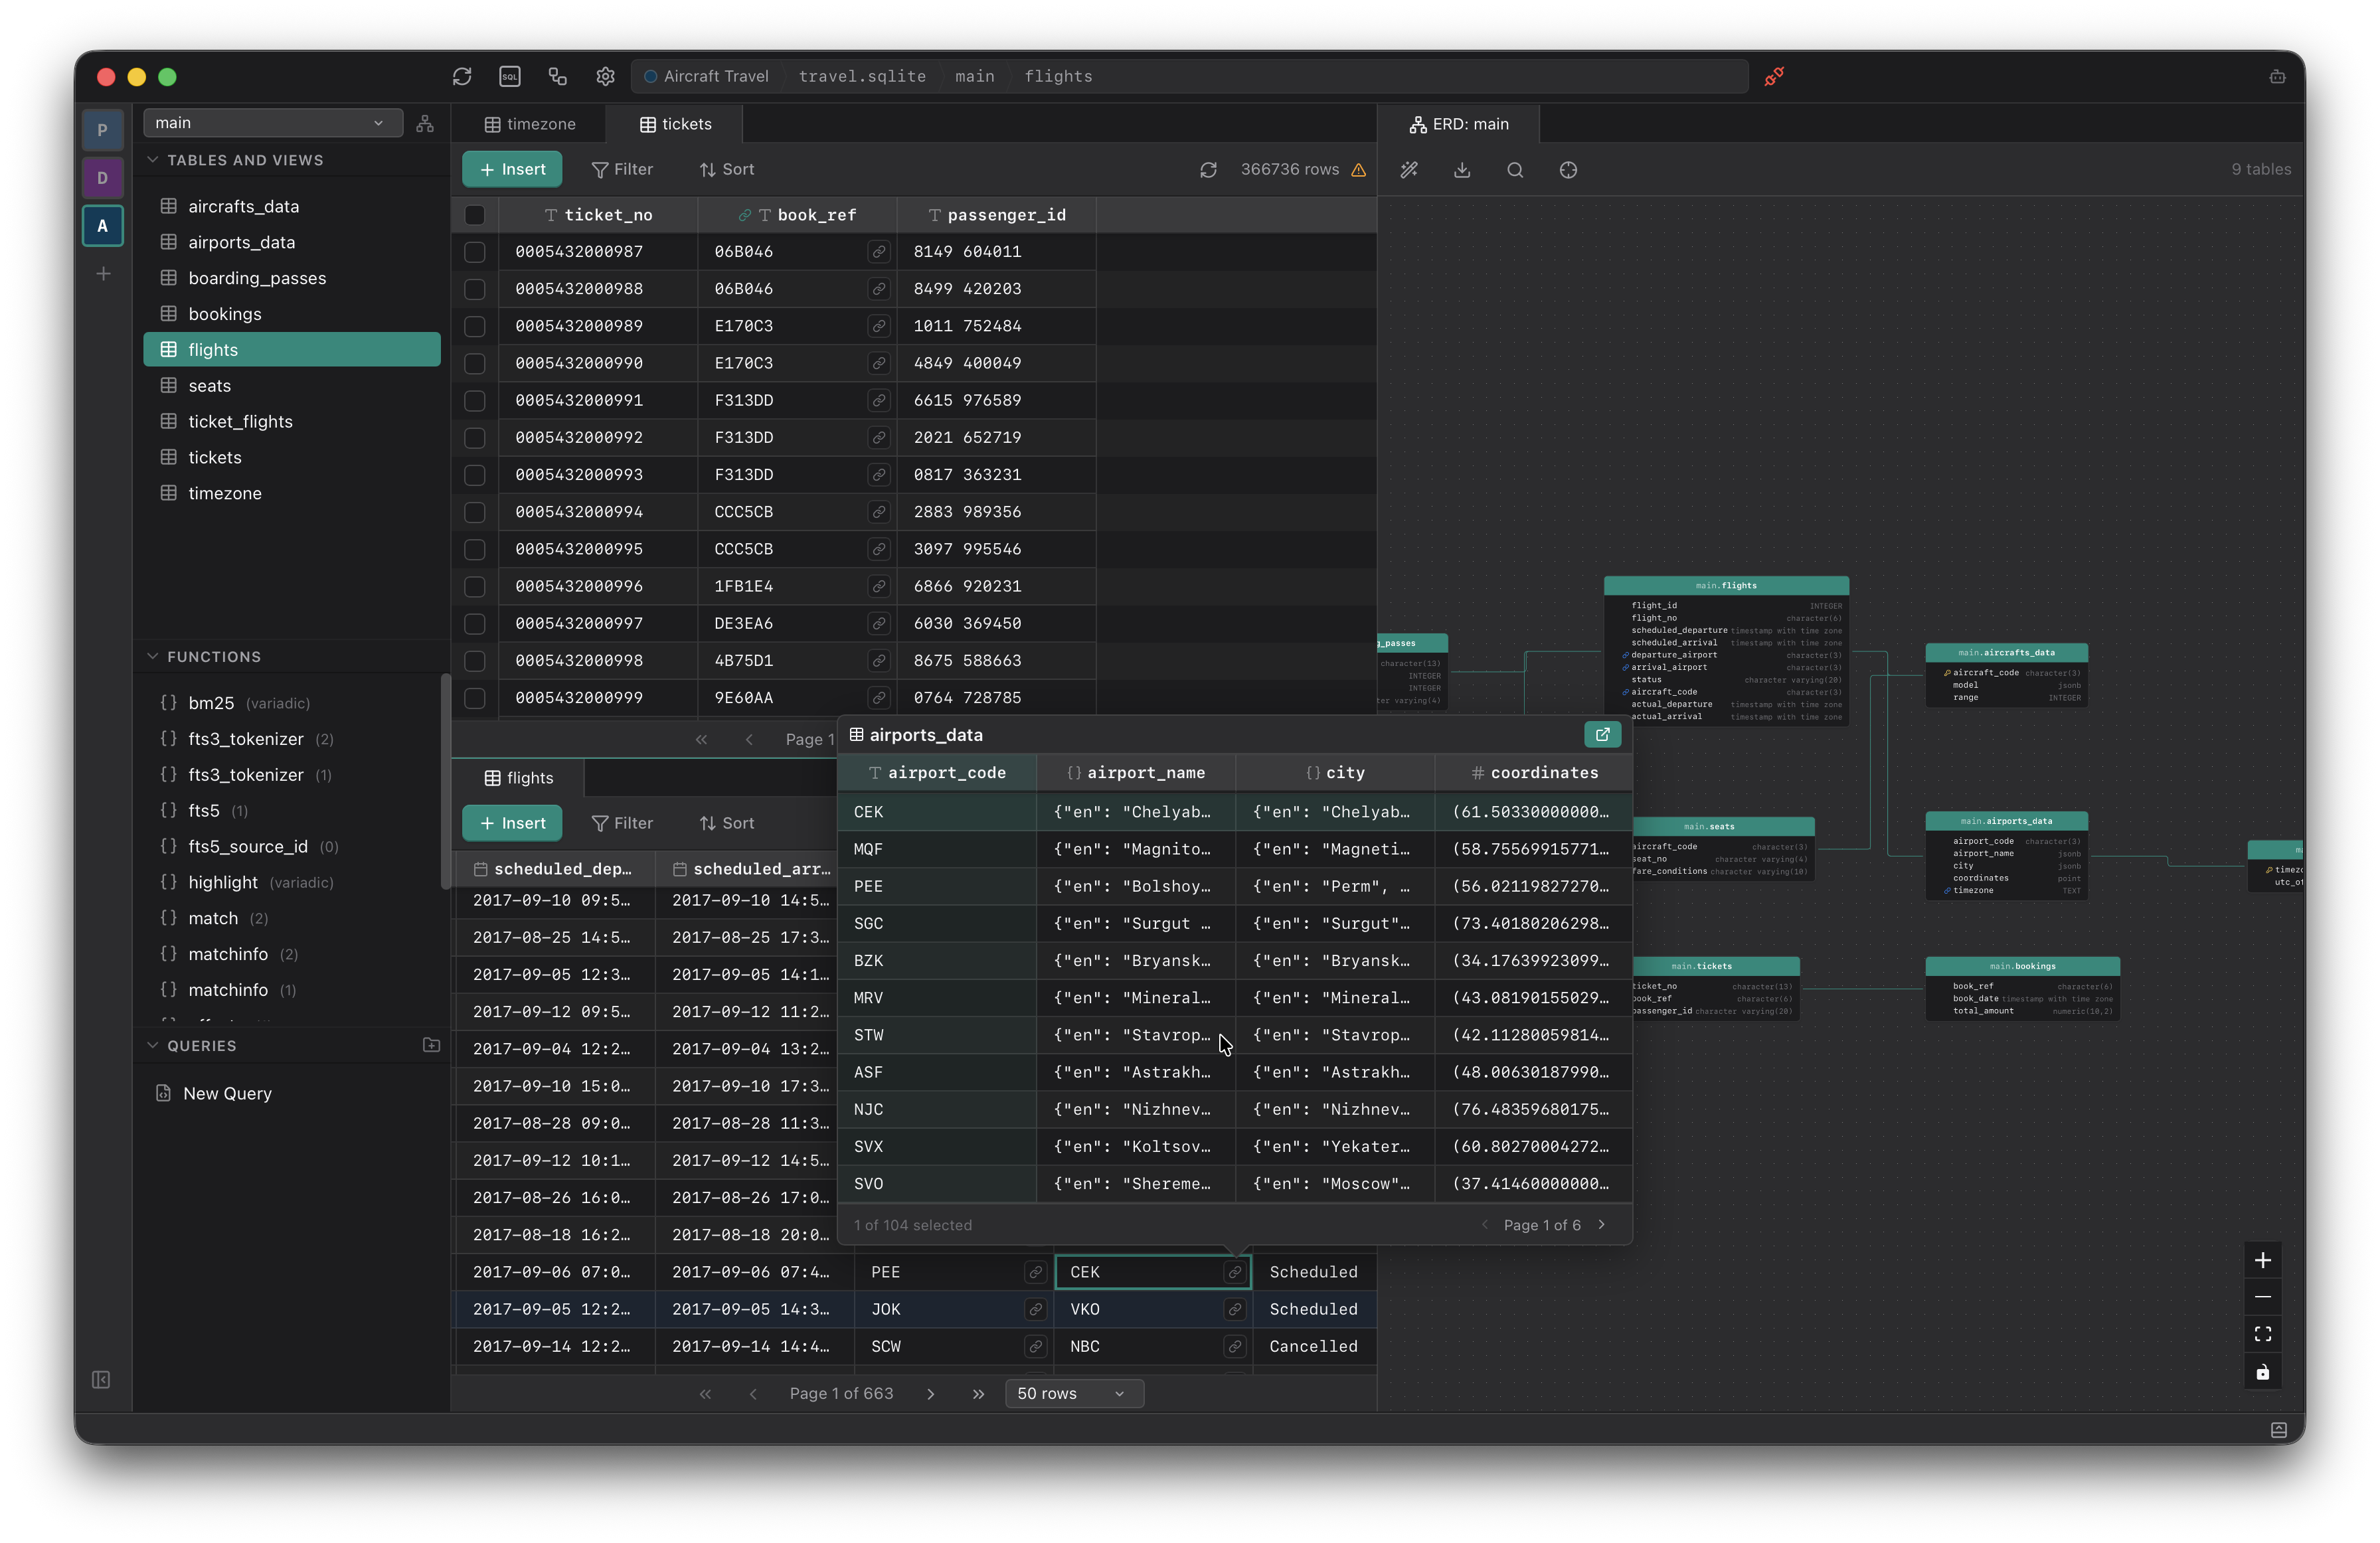Click Filter in the flights toolbar
This screenshot has width=2380, height=1543.
click(622, 823)
